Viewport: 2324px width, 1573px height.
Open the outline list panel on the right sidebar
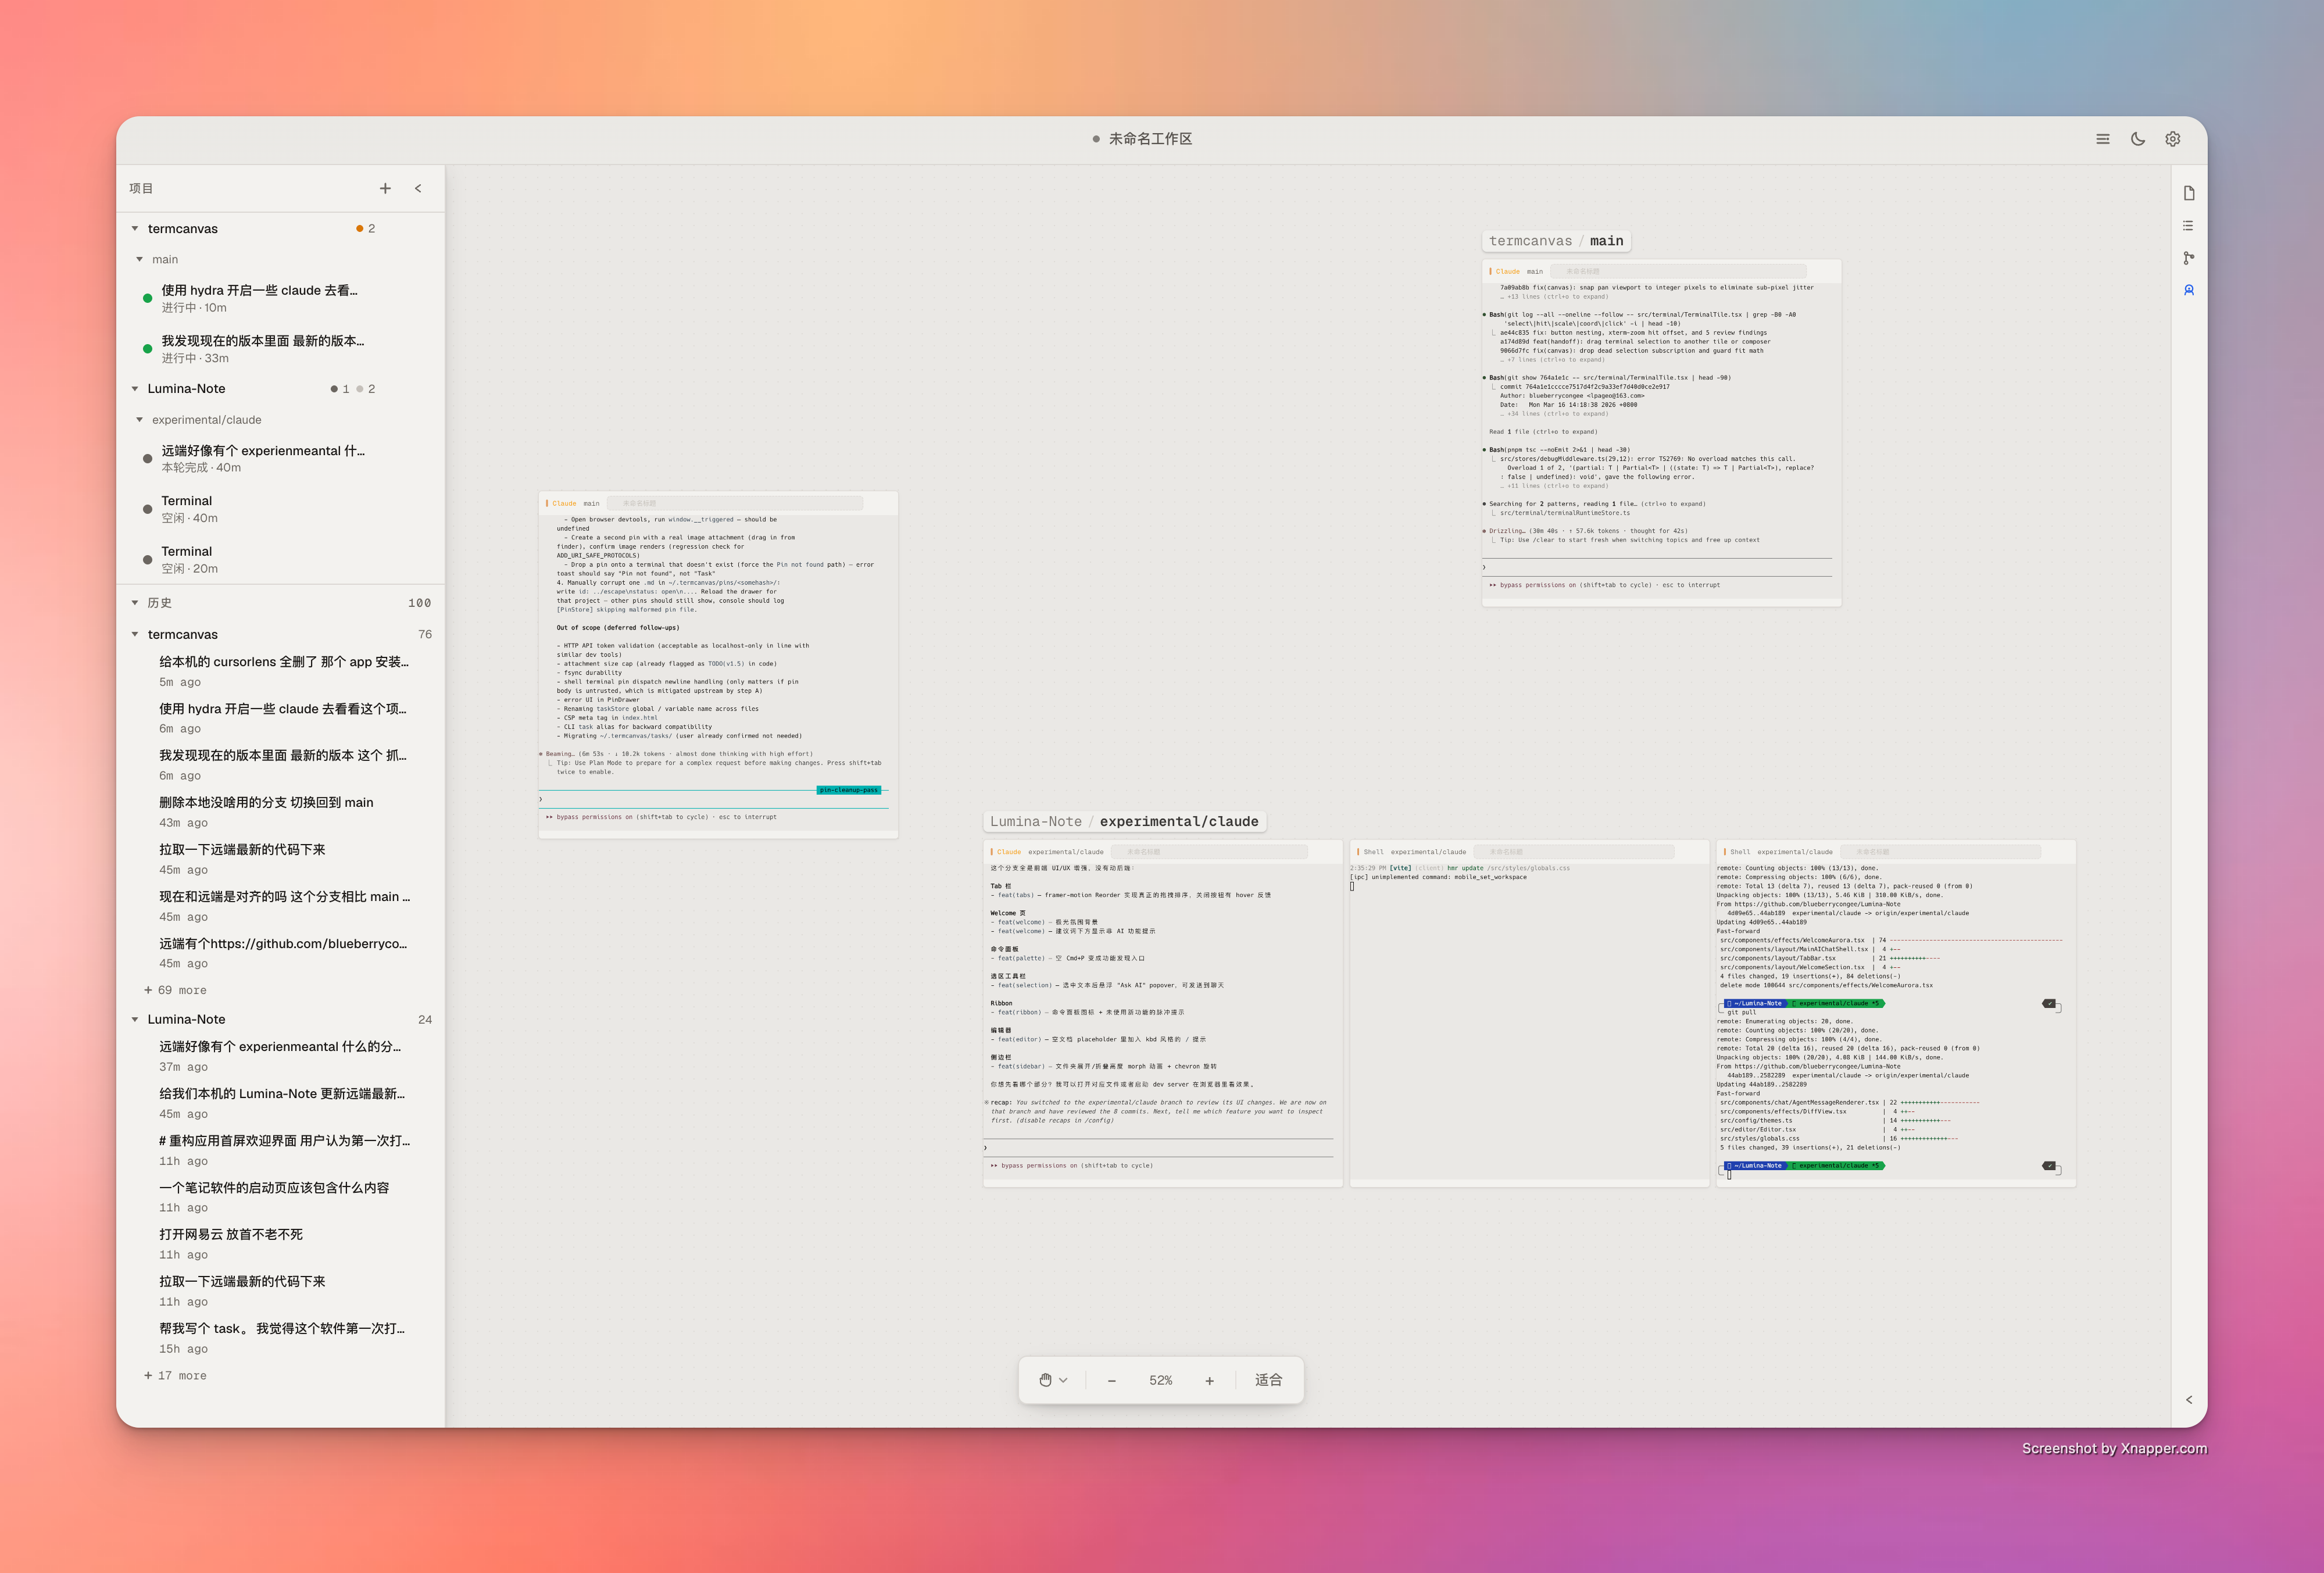coord(2189,225)
